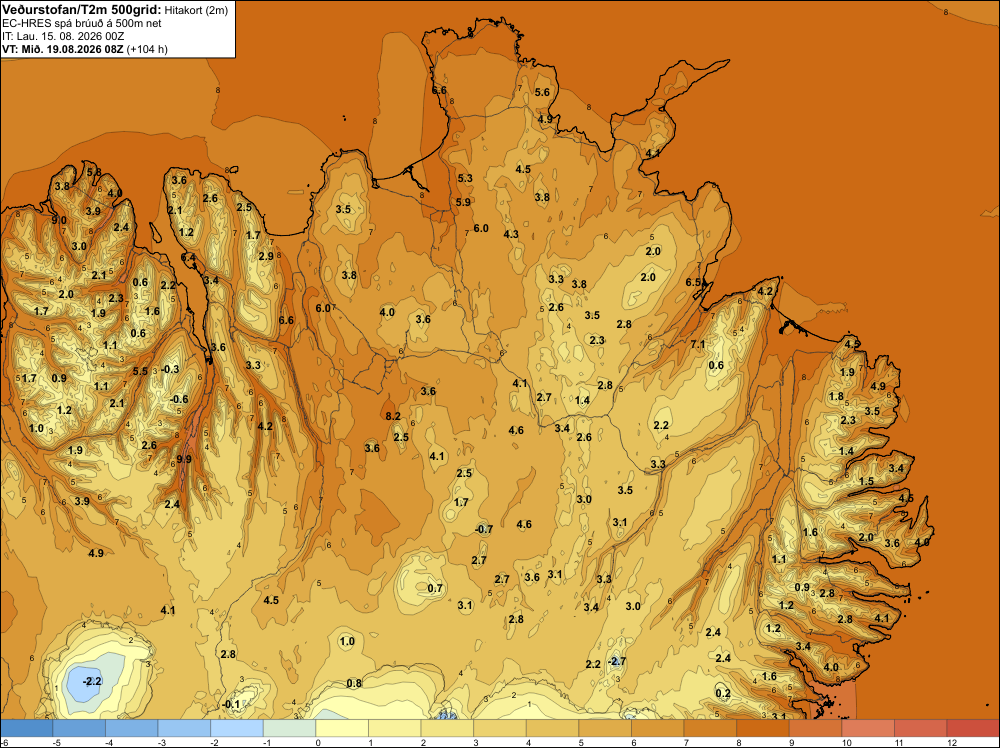Click the '9.0' temperature value
This screenshot has height=748, width=1000.
pos(59,220)
